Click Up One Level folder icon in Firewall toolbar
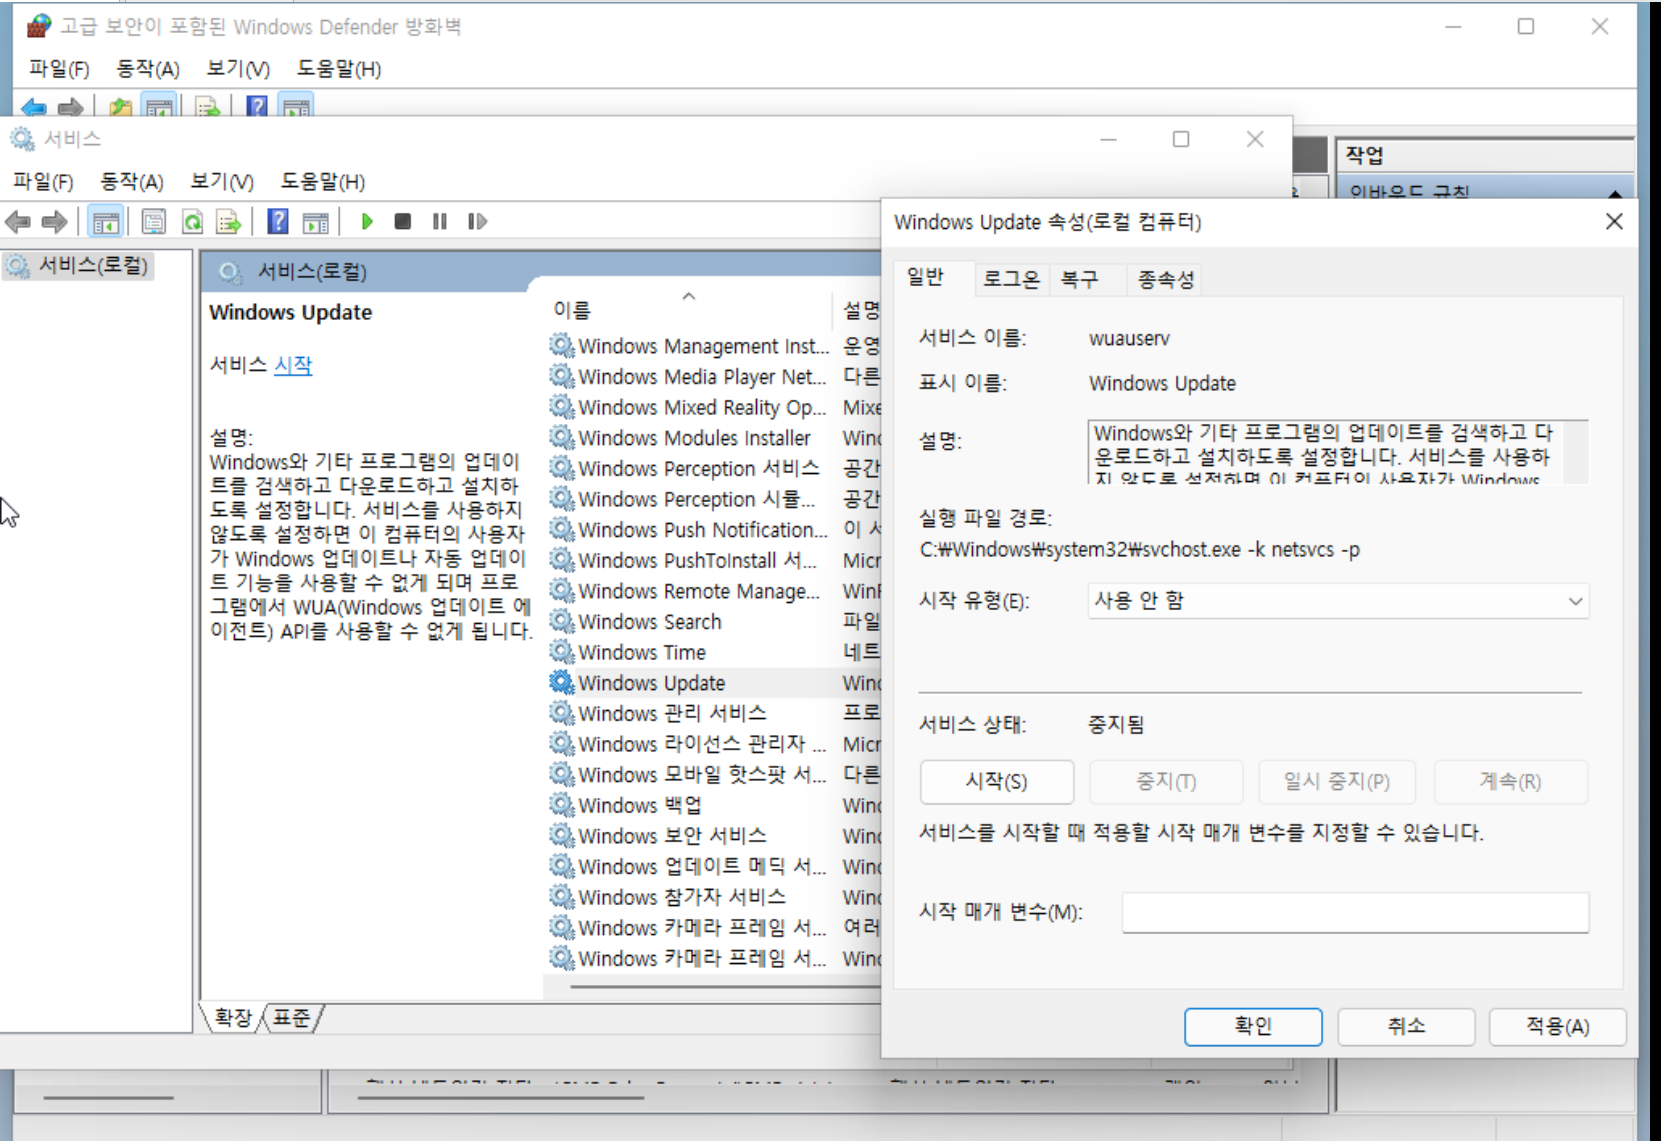Image resolution: width=1661 pixels, height=1141 pixels. coord(121,107)
